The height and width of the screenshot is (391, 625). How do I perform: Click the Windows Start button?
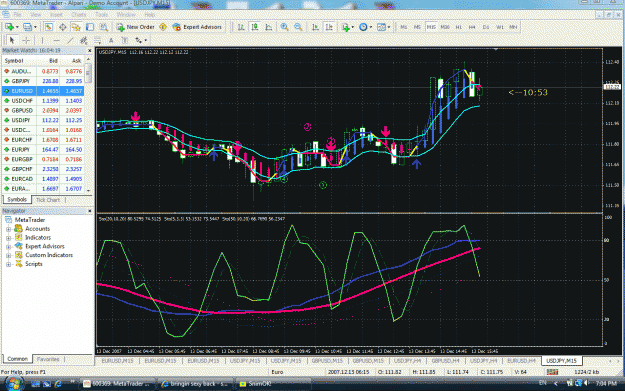14,383
